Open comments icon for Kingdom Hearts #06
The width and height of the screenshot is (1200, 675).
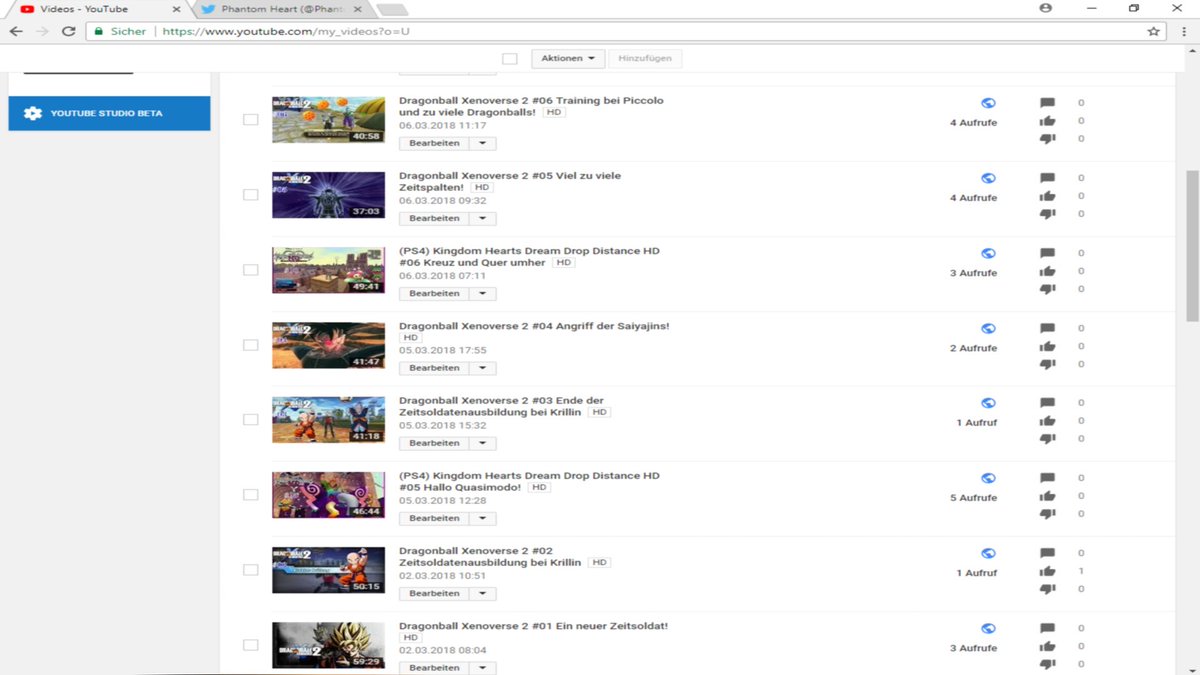coord(1047,253)
